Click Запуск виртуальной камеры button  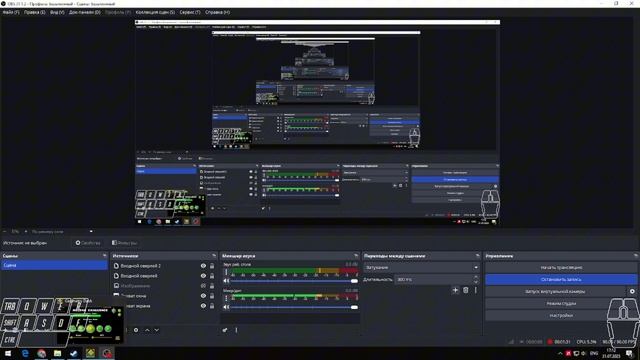(x=556, y=291)
